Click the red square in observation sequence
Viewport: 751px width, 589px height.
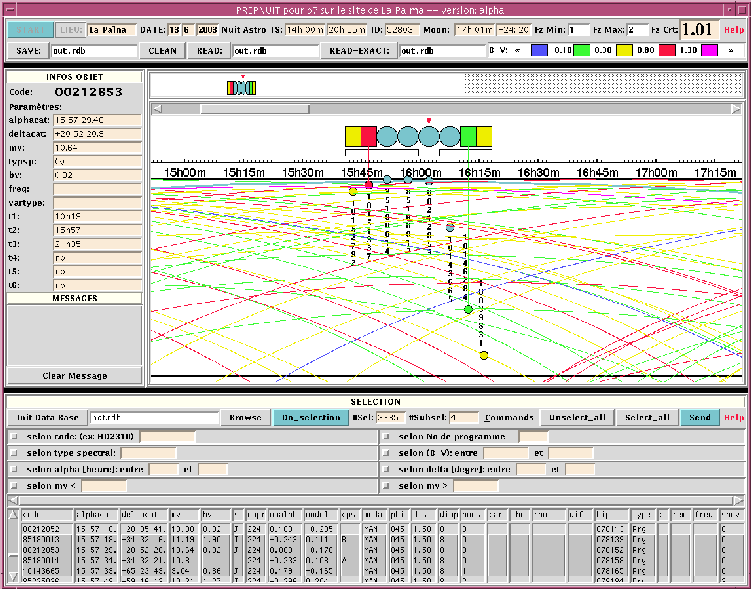(369, 136)
